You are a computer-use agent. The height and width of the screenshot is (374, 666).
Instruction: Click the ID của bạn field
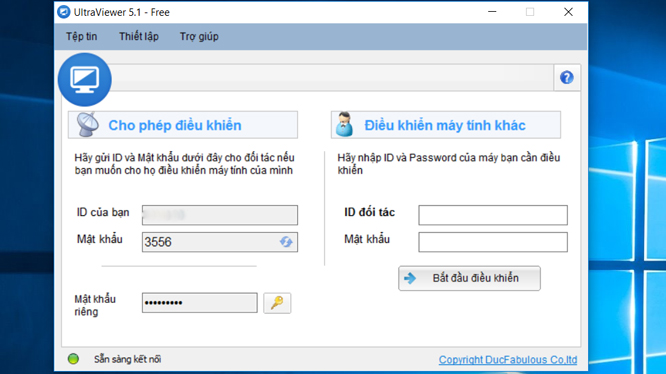220,215
